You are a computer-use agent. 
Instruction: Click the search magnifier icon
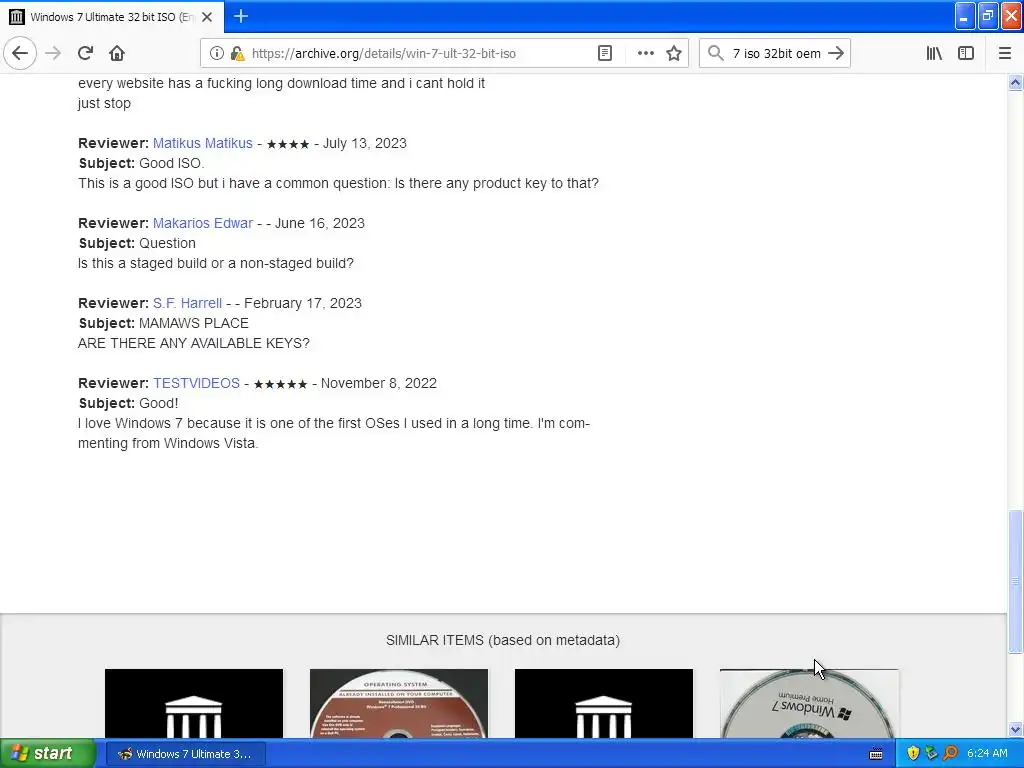[716, 53]
